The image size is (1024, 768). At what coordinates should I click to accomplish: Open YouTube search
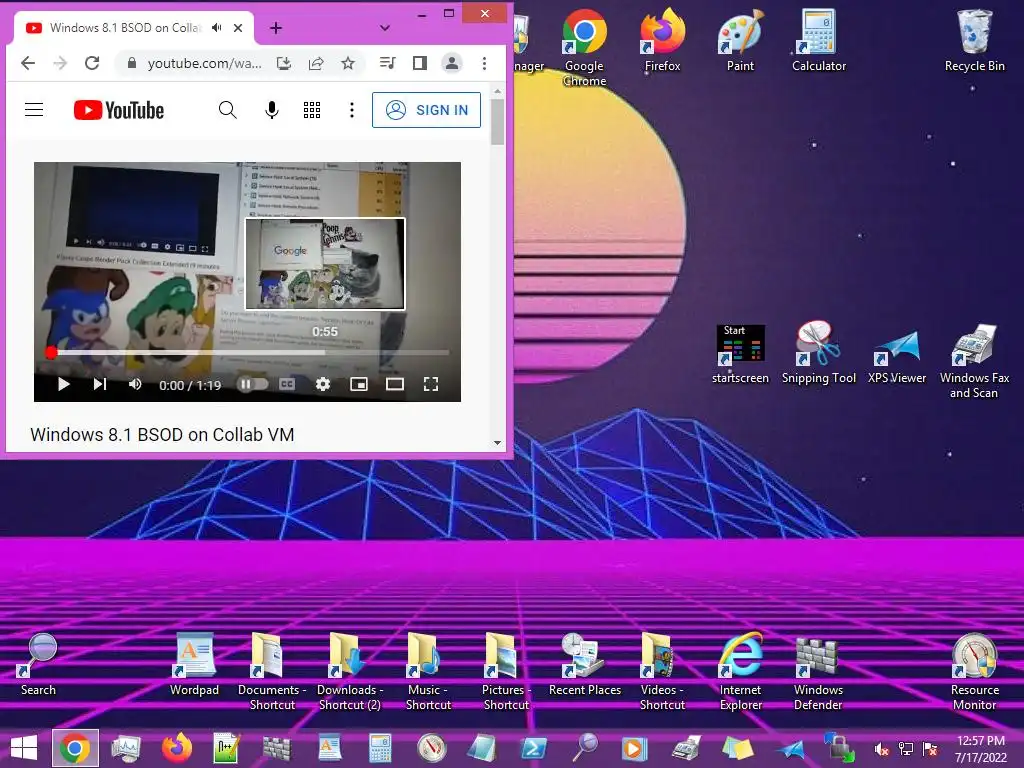[x=227, y=110]
